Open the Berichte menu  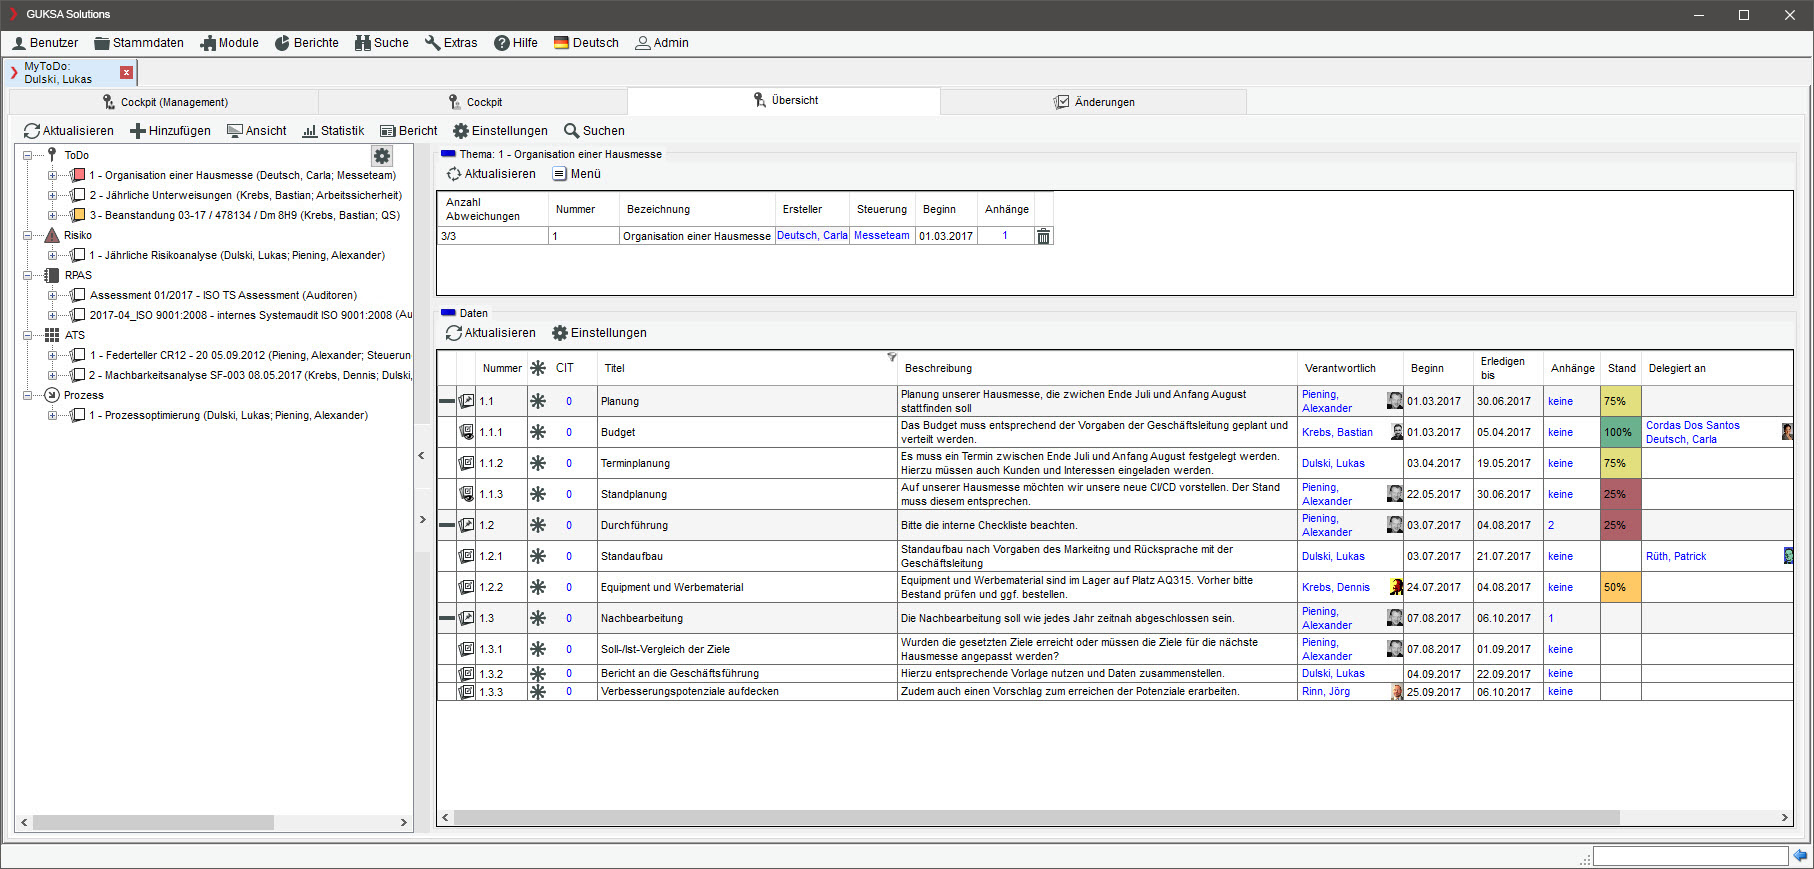click(307, 43)
